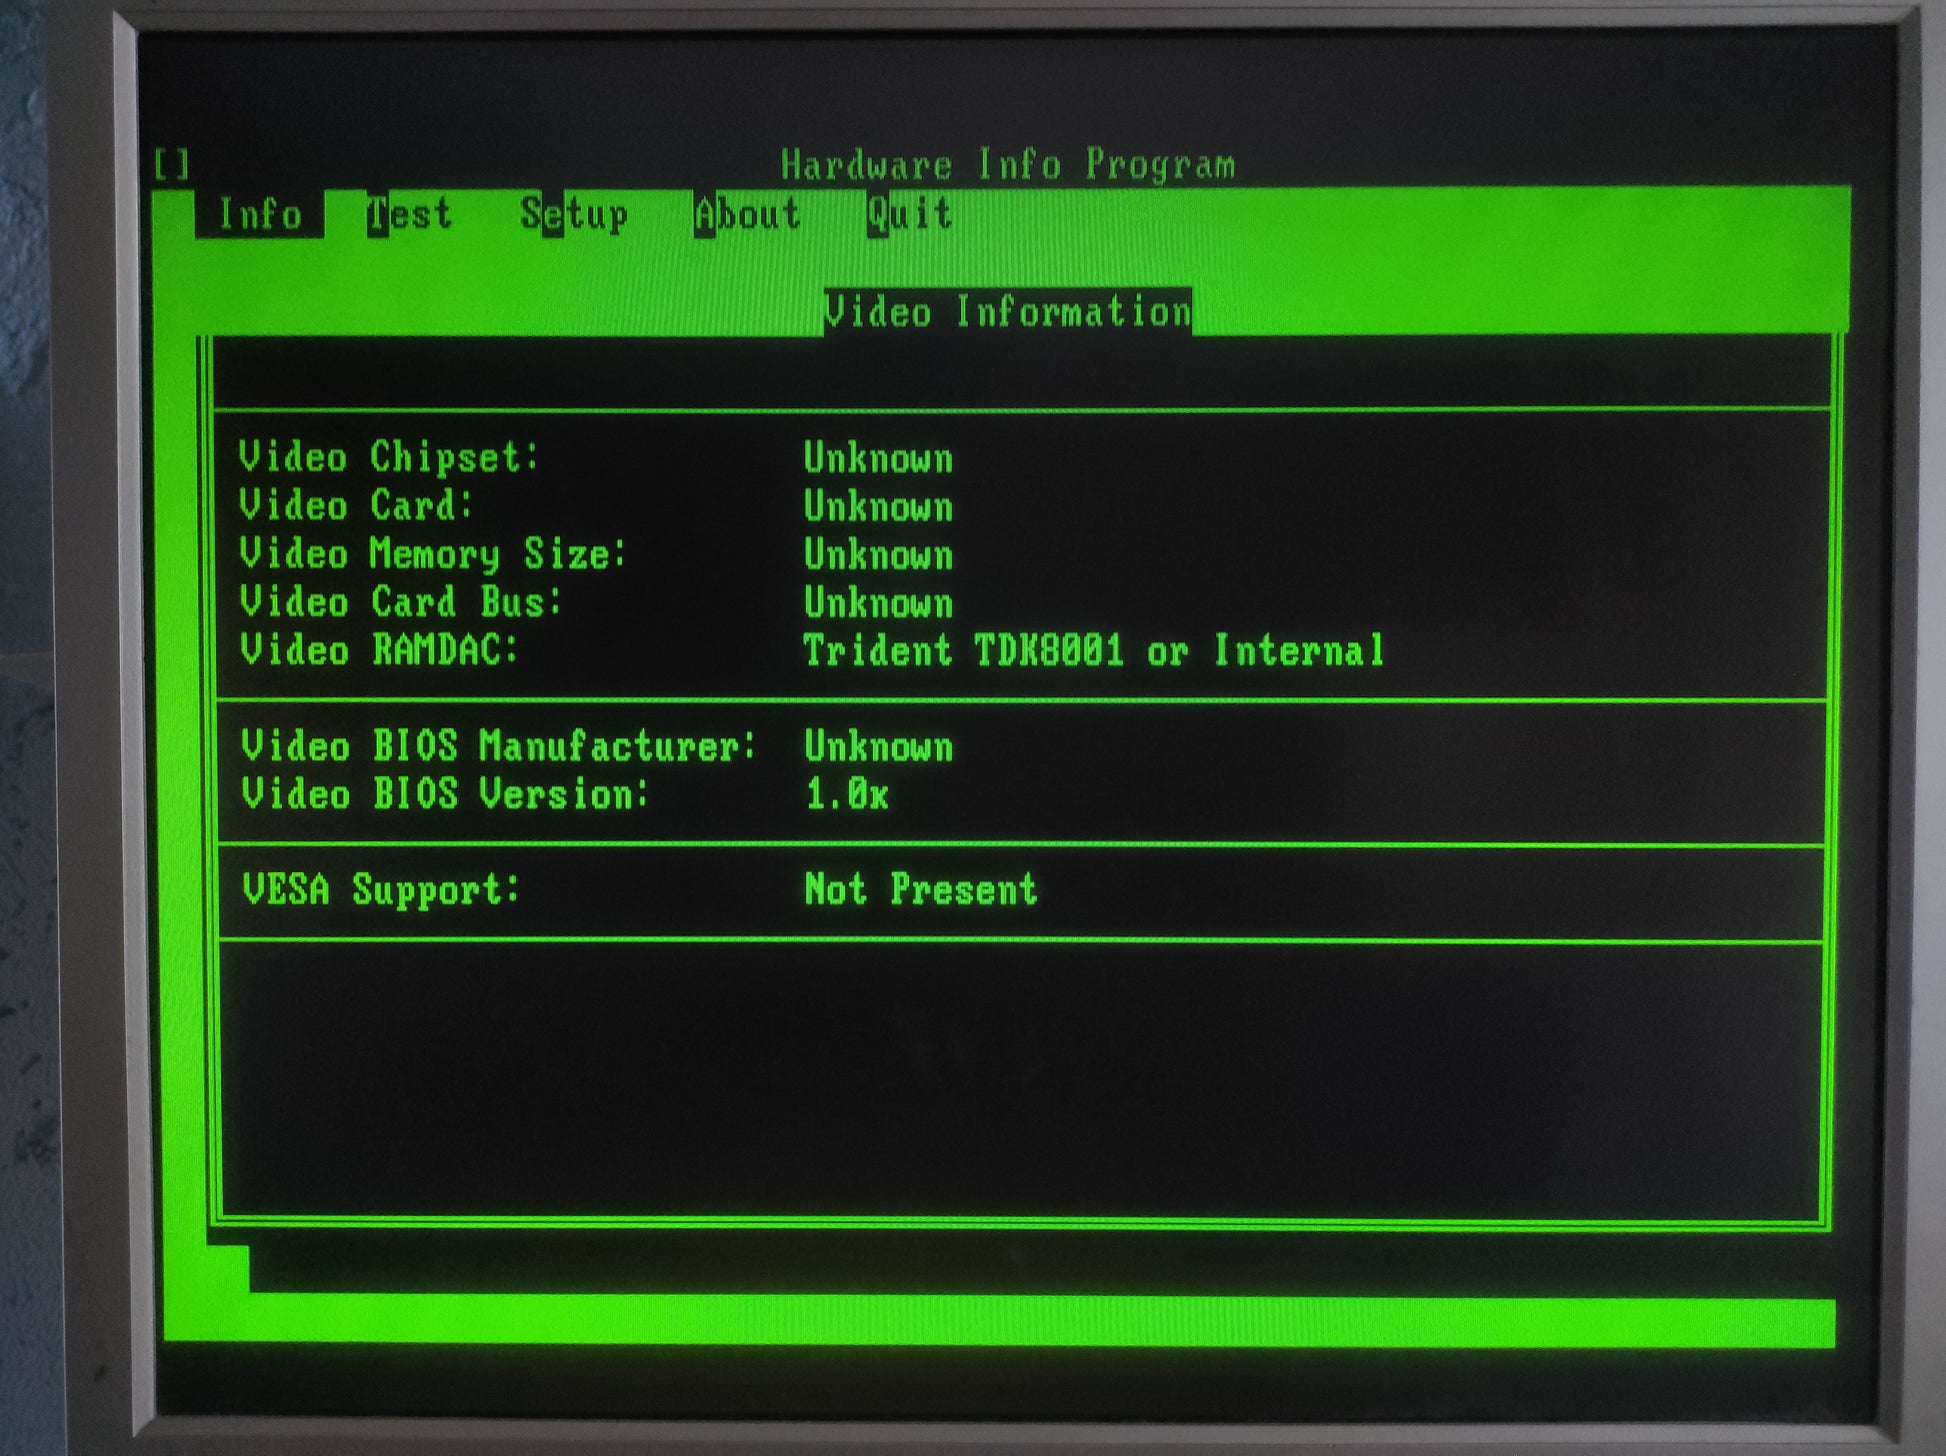Image resolution: width=1946 pixels, height=1456 pixels.
Task: Click the Hardware Info Program title
Action: coord(1007,165)
